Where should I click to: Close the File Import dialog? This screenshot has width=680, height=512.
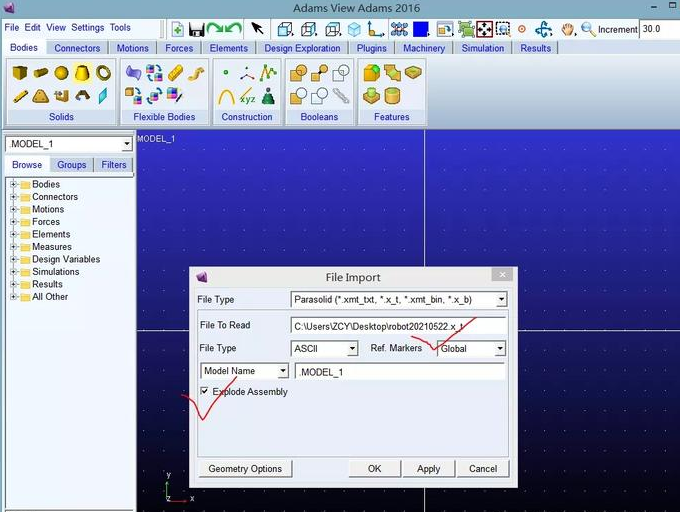[502, 274]
